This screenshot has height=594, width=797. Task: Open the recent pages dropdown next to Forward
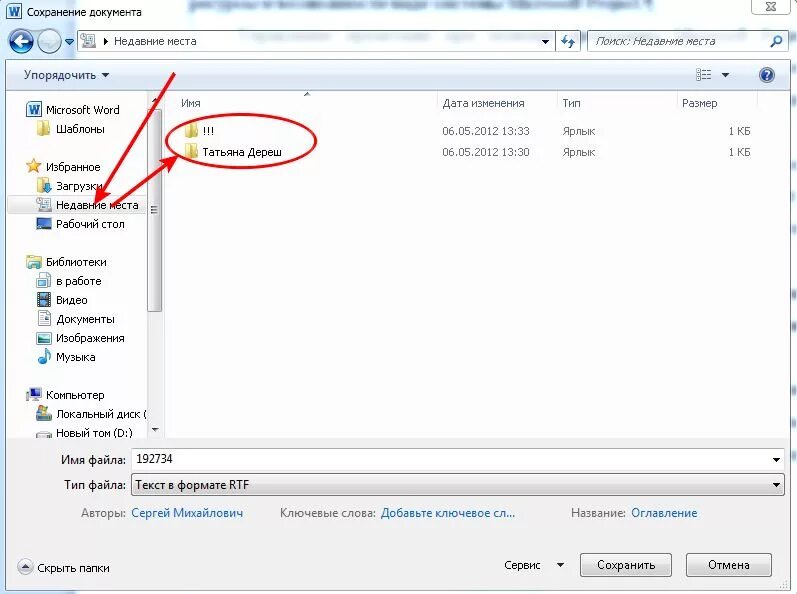[x=69, y=42]
